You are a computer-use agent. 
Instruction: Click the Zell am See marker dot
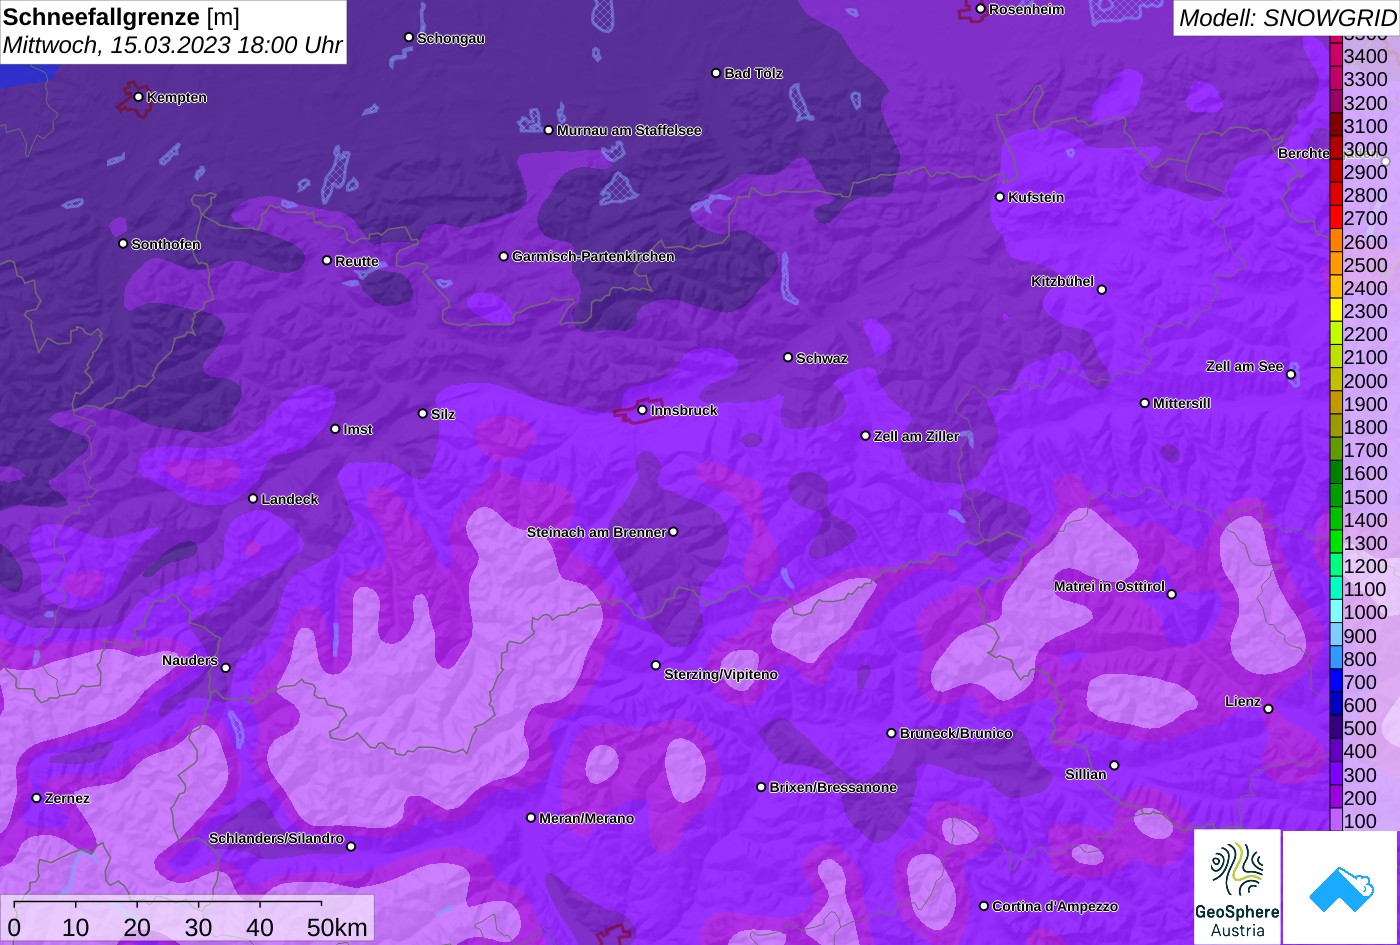click(1291, 375)
